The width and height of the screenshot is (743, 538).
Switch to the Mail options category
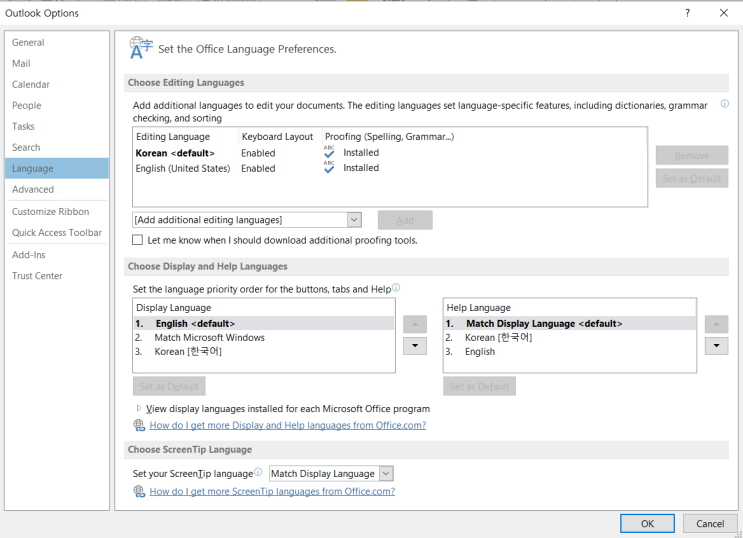[57, 64]
